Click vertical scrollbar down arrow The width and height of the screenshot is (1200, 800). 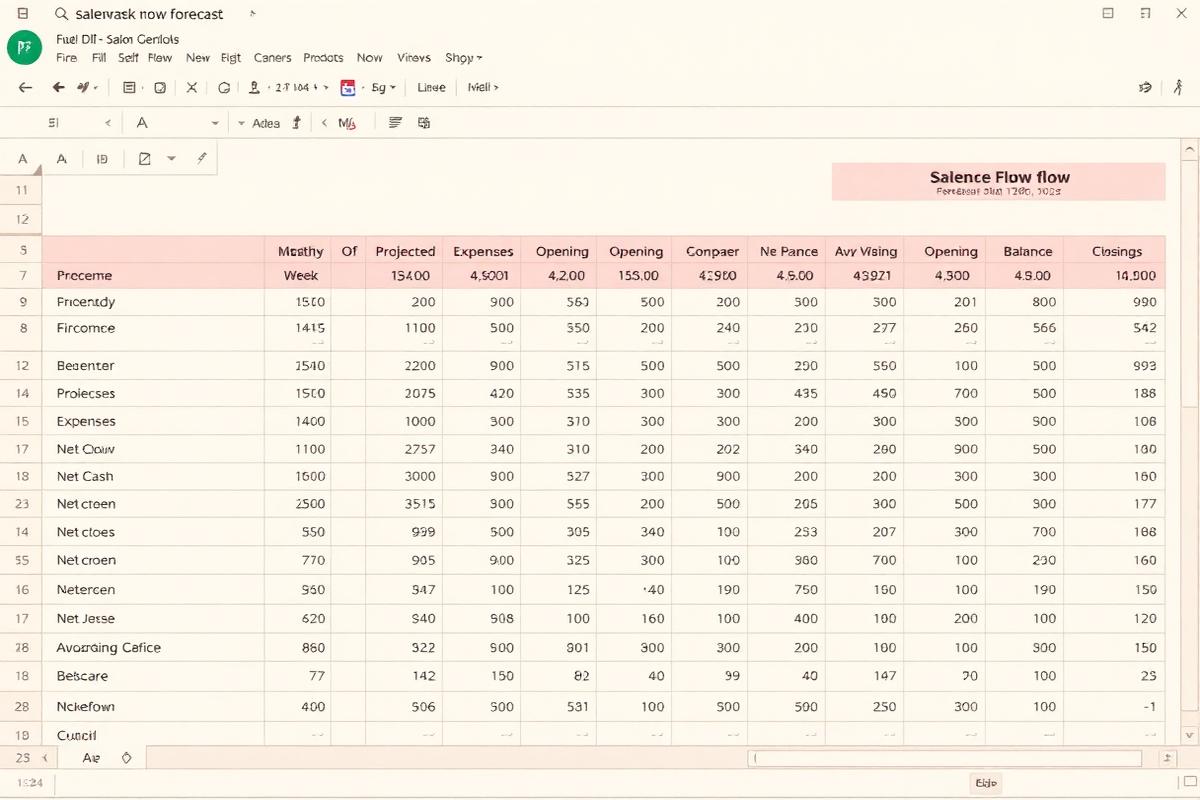coord(1189,735)
